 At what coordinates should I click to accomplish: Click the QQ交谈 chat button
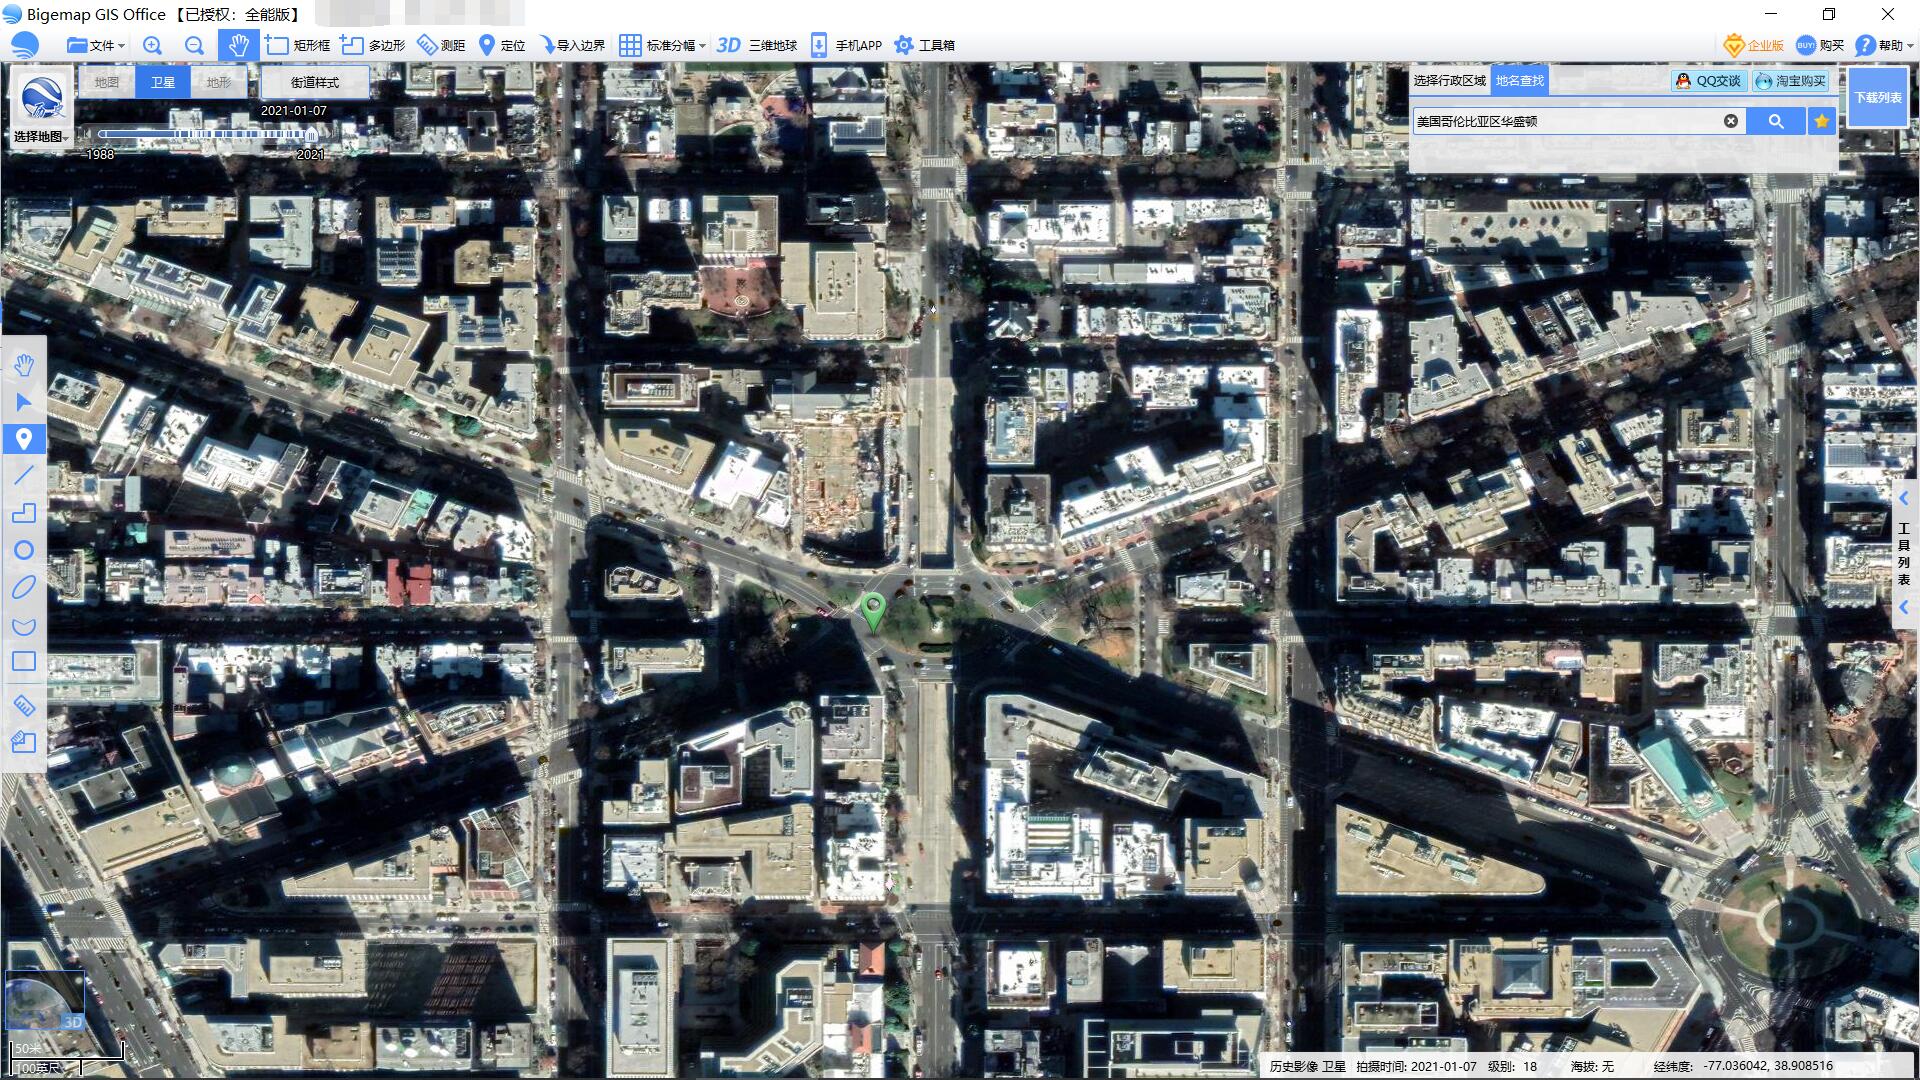coord(1708,81)
